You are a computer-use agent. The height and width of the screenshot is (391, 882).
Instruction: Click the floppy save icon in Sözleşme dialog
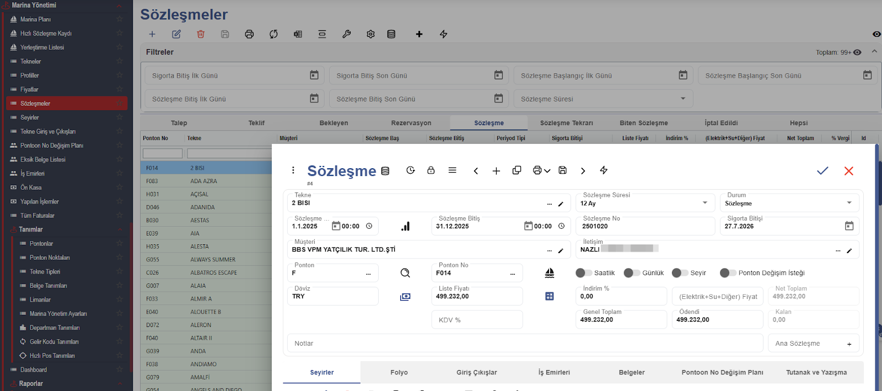click(x=562, y=170)
